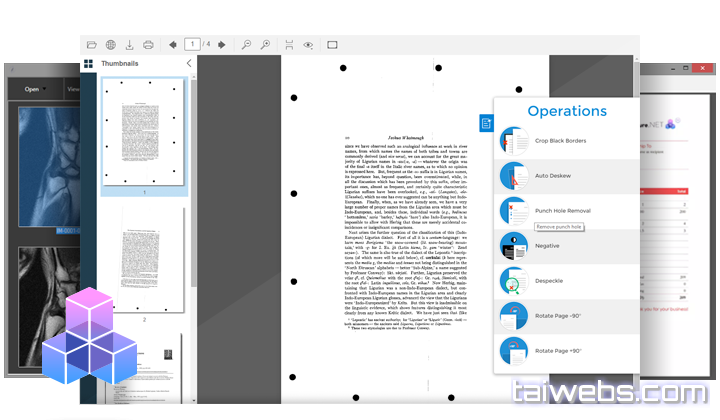Toggle the blue Operations panel button

click(485, 123)
